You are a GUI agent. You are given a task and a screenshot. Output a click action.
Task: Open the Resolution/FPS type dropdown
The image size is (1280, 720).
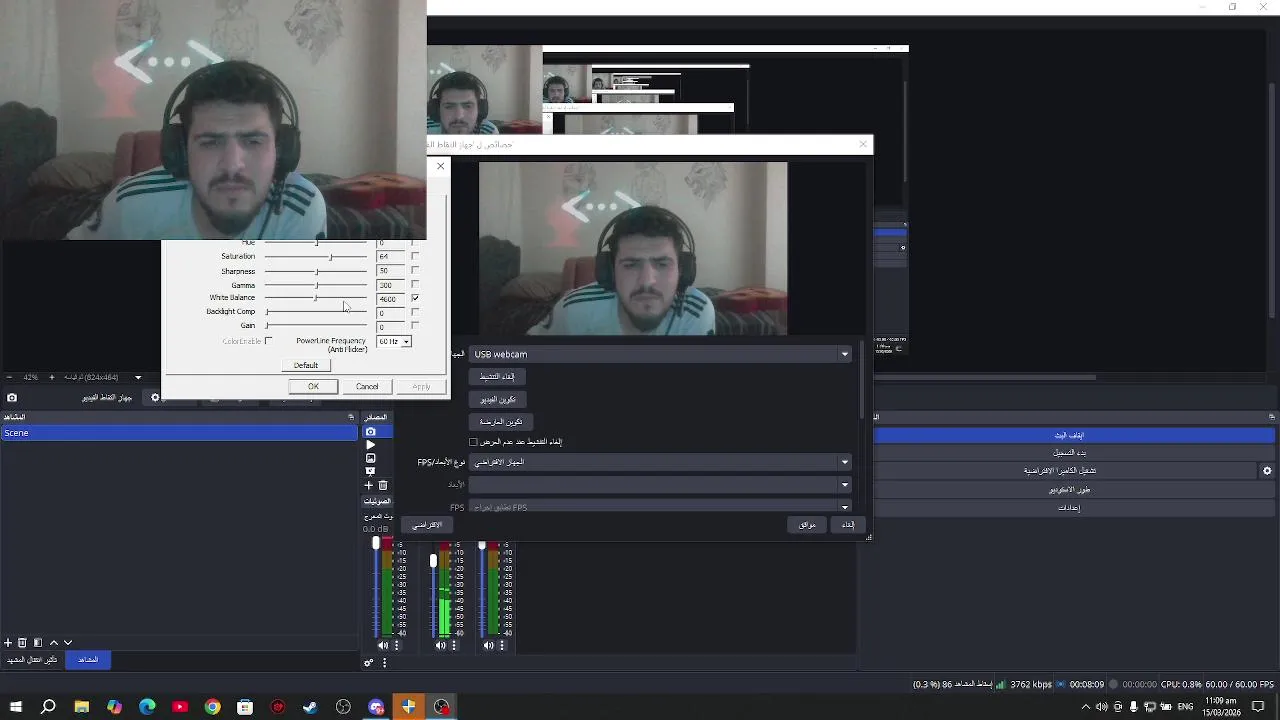(x=660, y=462)
